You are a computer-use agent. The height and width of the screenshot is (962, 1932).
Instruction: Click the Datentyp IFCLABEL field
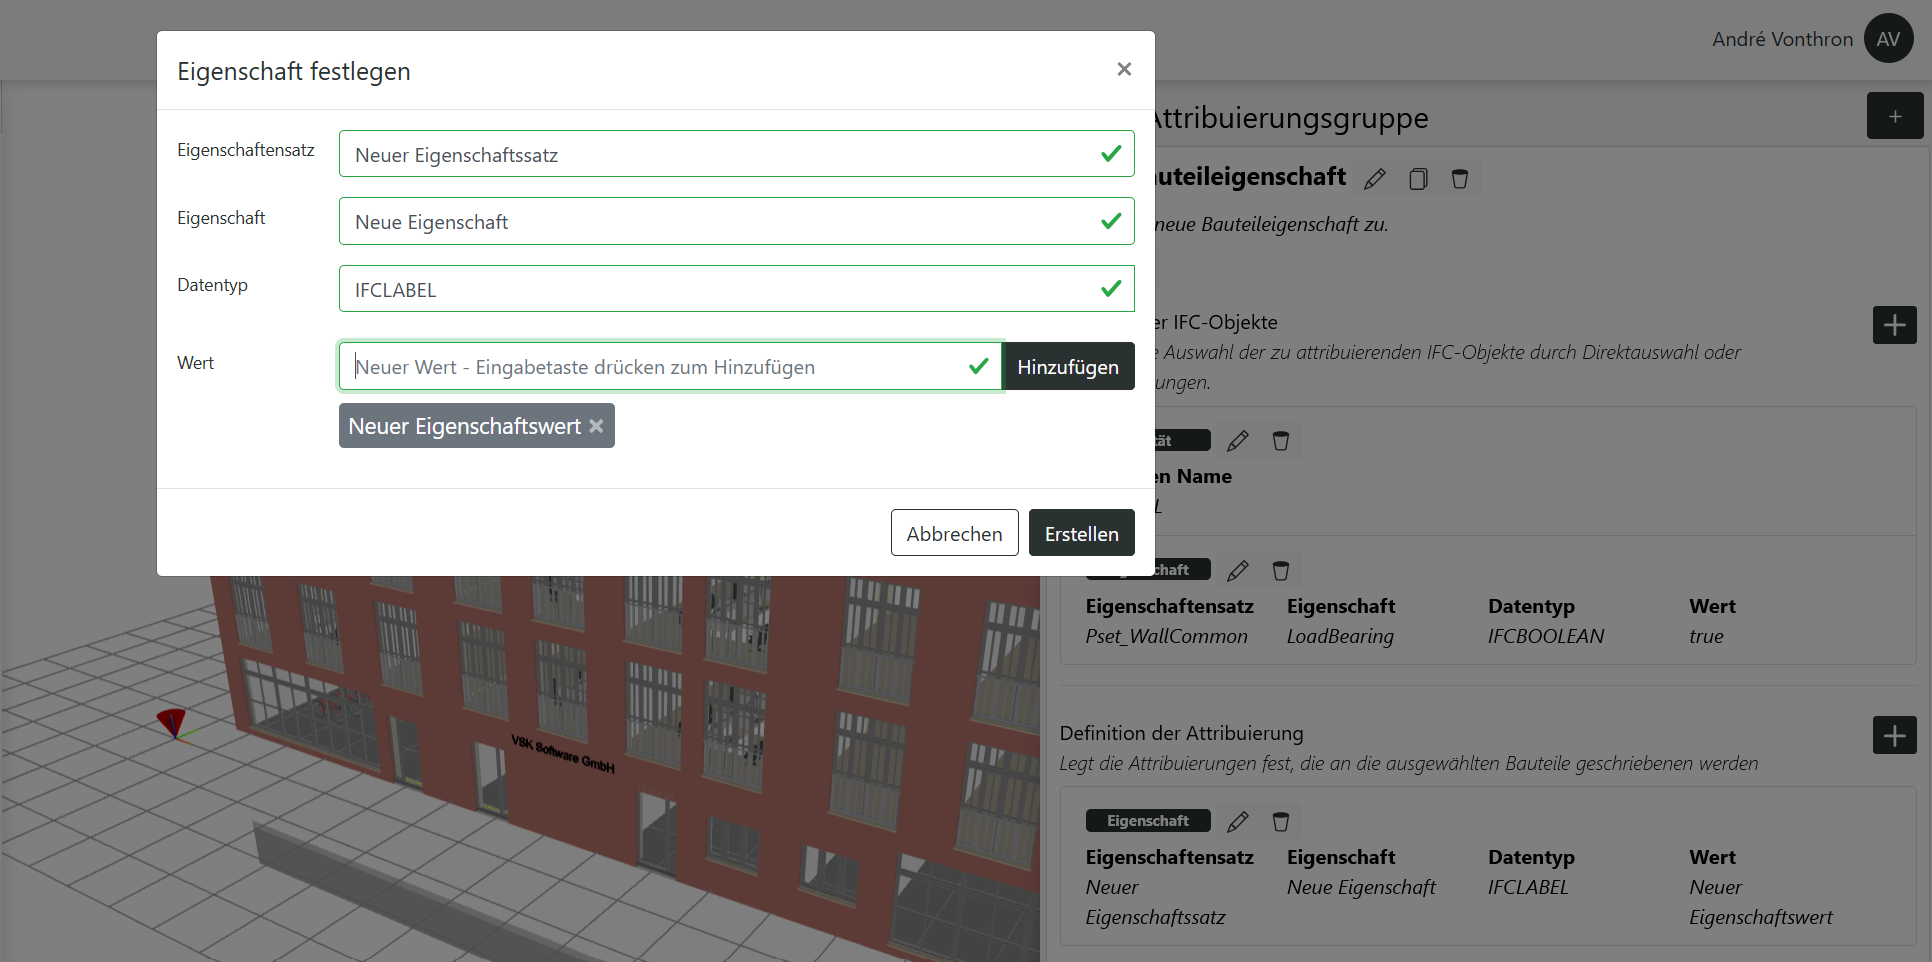[x=736, y=289]
